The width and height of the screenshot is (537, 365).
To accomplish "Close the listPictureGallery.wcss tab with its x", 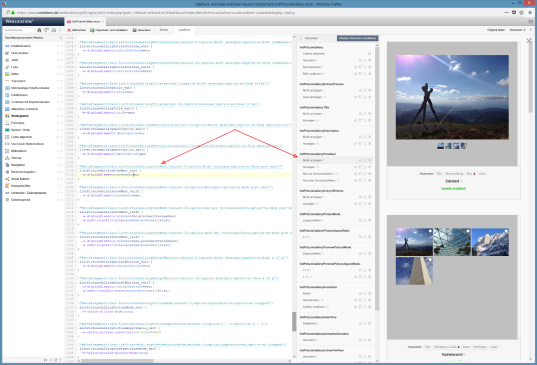I will pos(103,22).
